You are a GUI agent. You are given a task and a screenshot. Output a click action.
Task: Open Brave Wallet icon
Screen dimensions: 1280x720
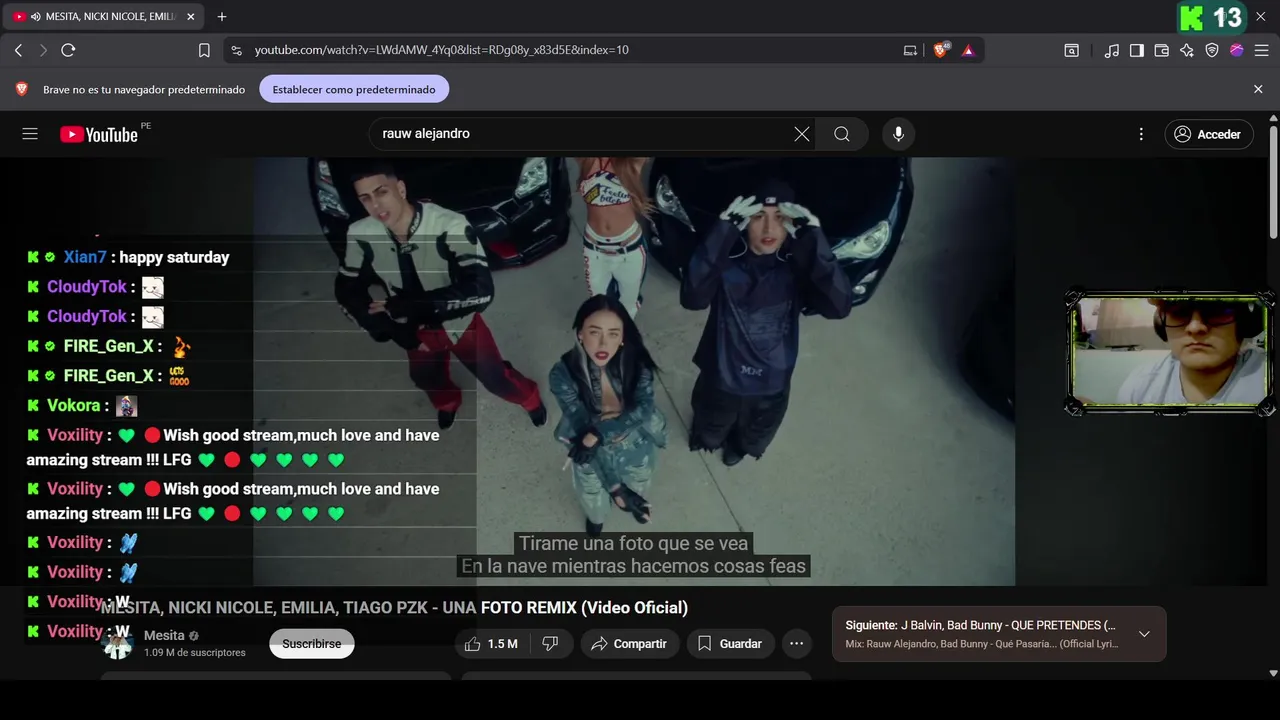(x=1162, y=50)
